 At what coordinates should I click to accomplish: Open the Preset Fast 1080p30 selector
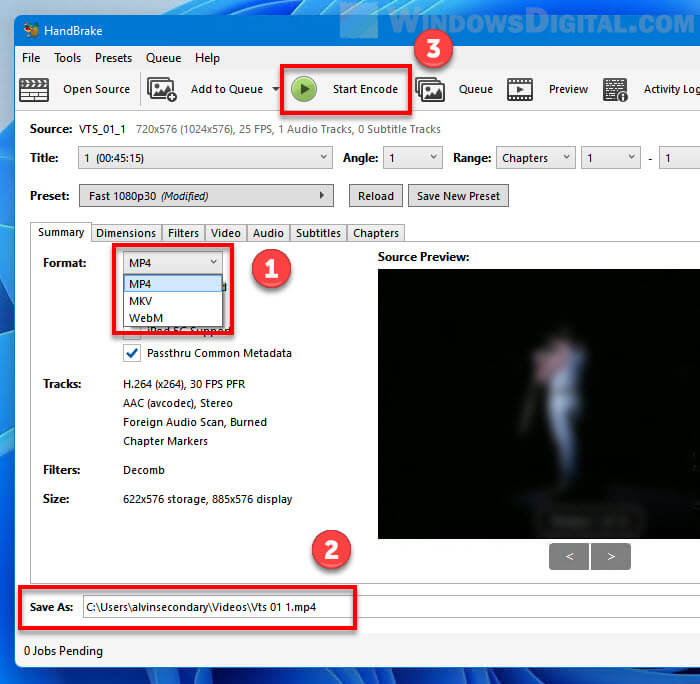(x=206, y=196)
